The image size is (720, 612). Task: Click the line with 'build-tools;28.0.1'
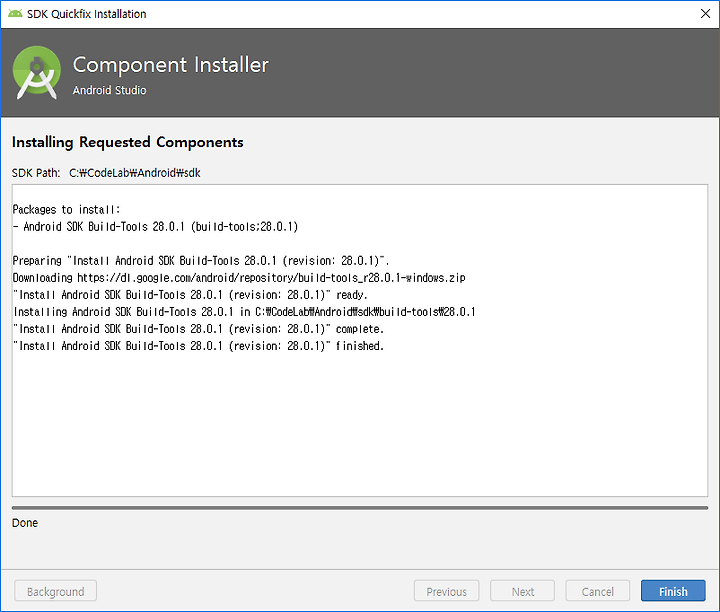(x=155, y=227)
